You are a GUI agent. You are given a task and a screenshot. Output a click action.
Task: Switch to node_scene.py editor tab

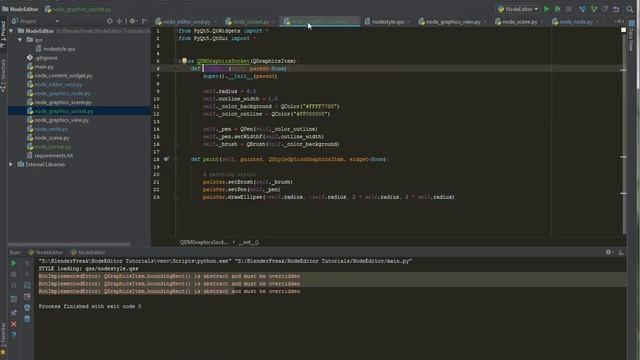520,22
